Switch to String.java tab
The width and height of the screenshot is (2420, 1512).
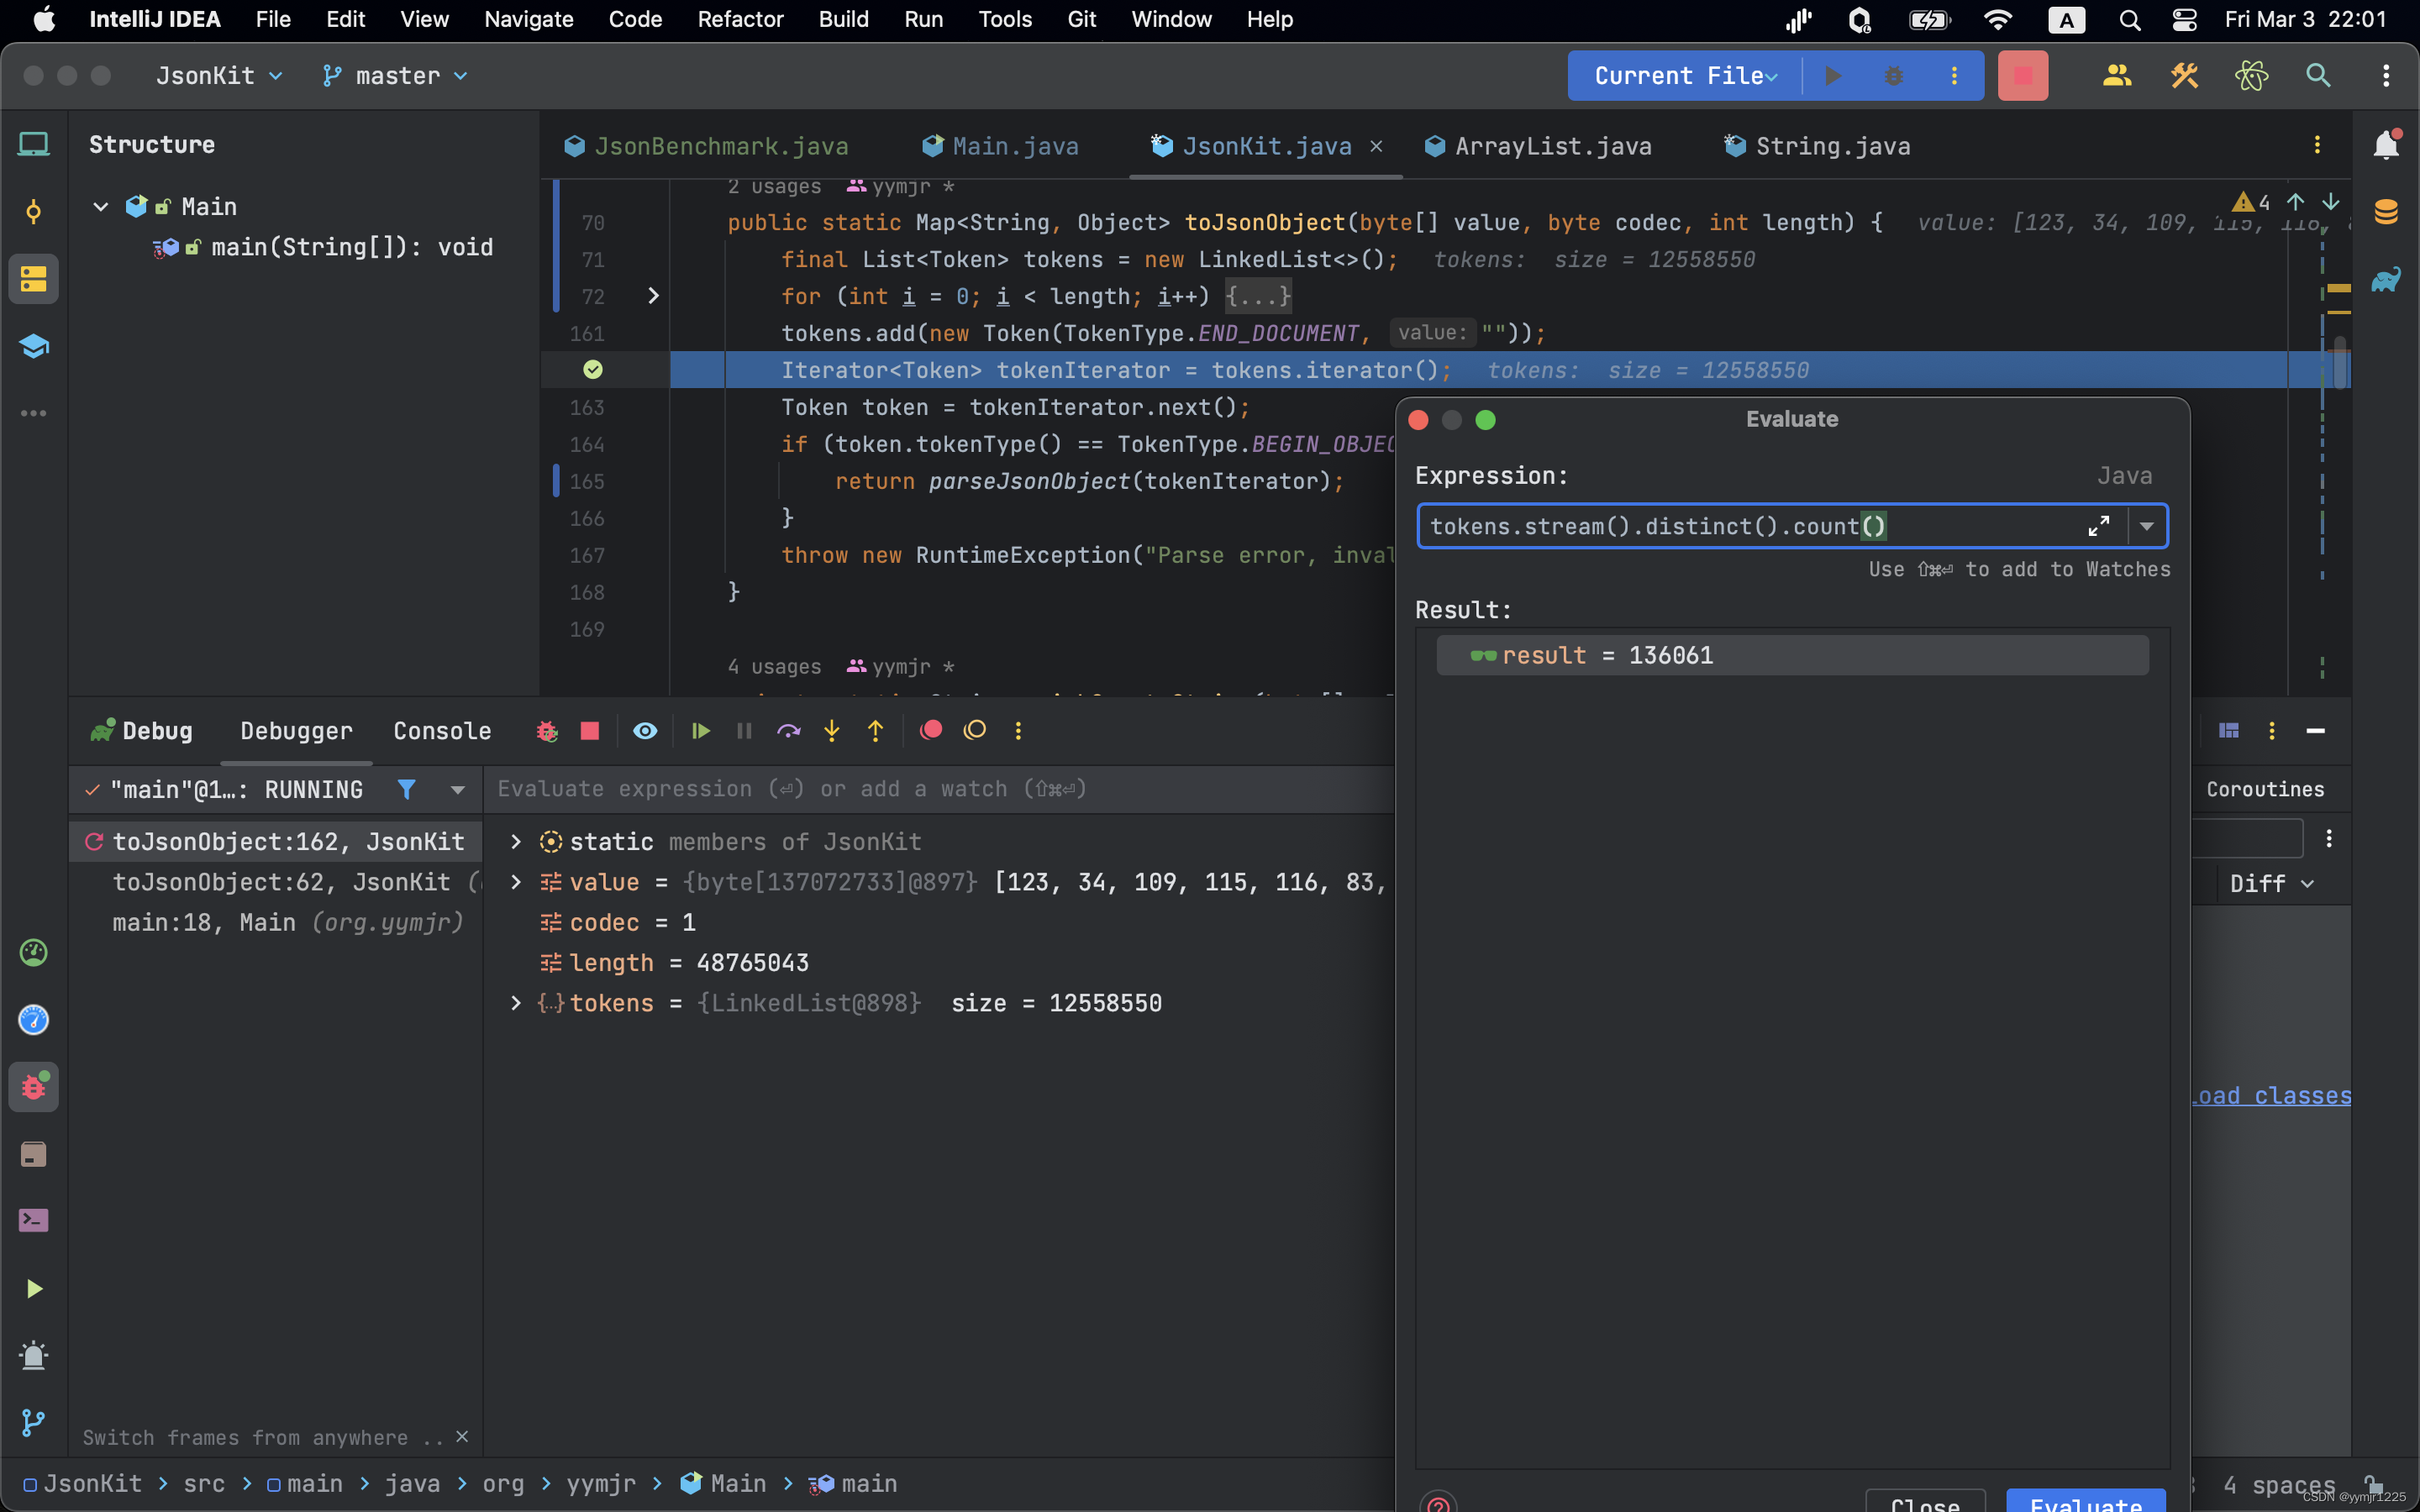(1818, 146)
